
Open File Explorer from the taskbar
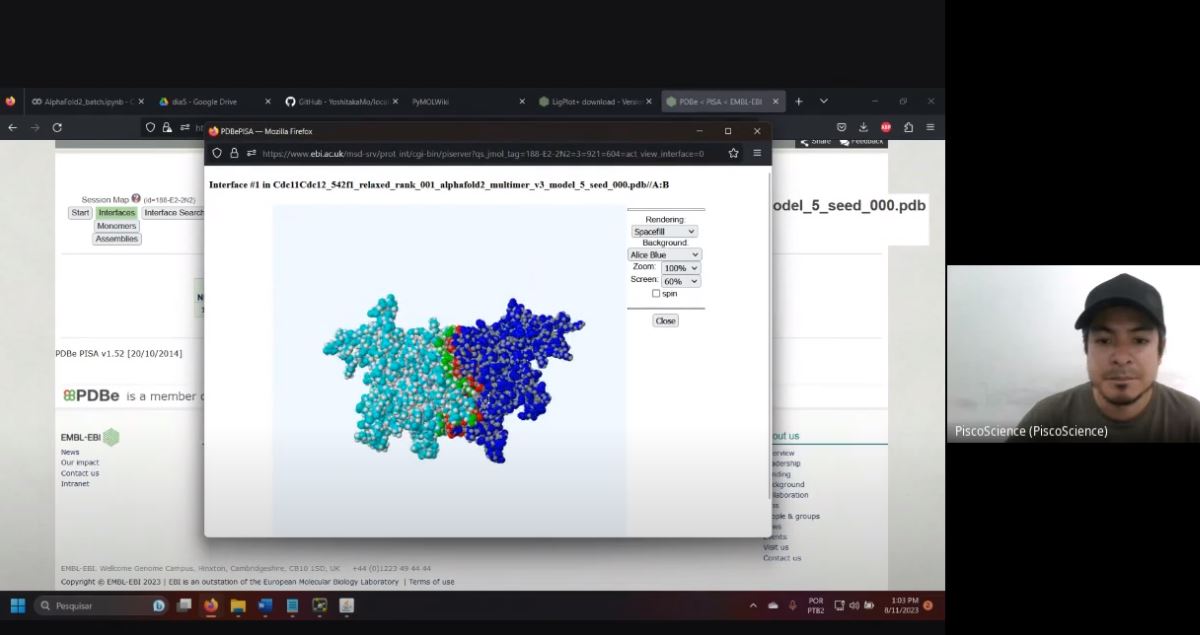[238, 605]
